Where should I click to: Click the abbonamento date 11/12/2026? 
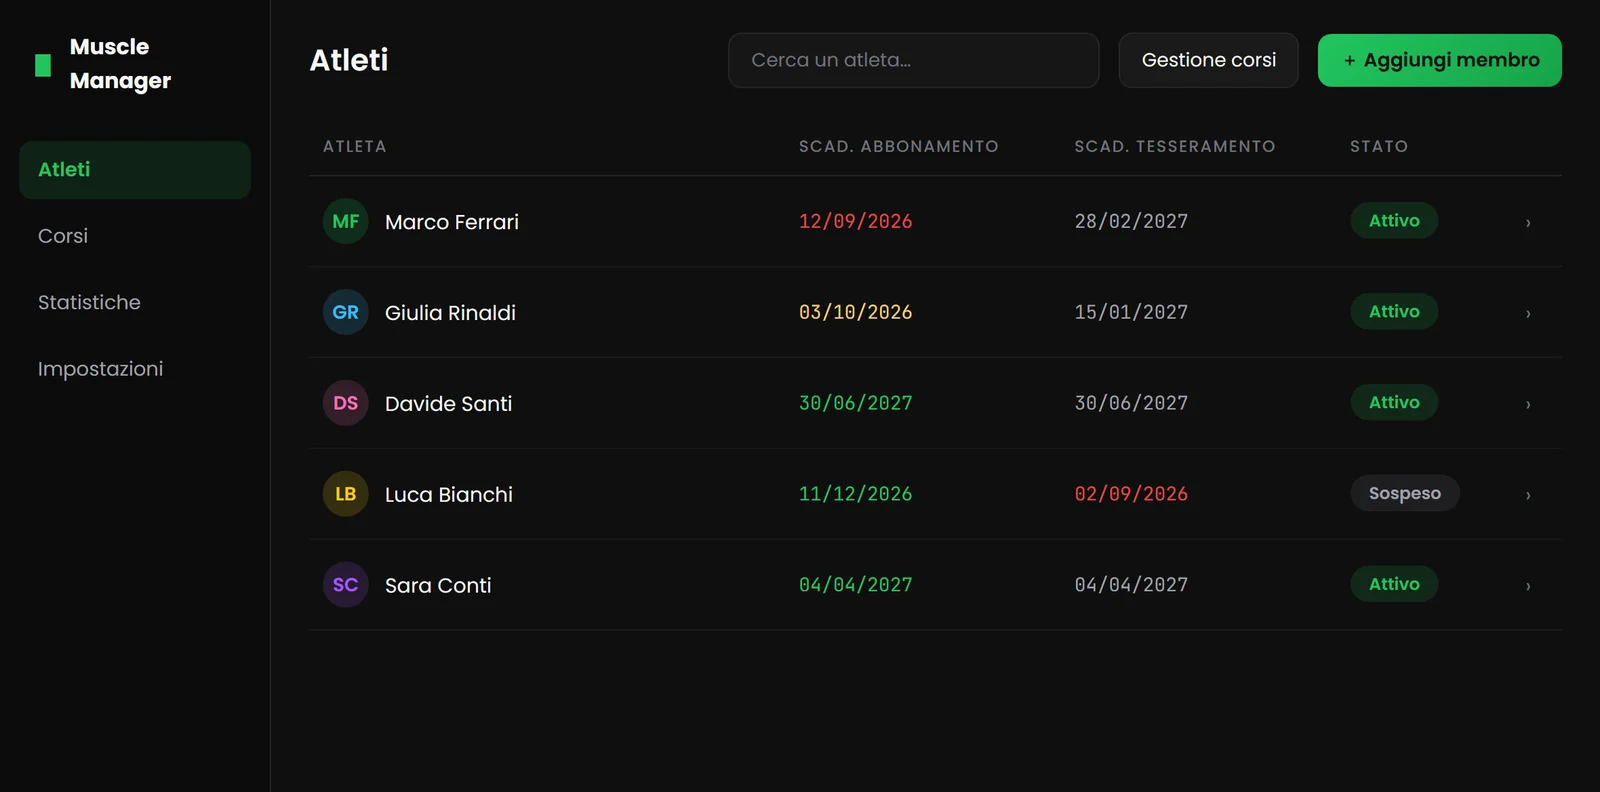click(x=855, y=494)
